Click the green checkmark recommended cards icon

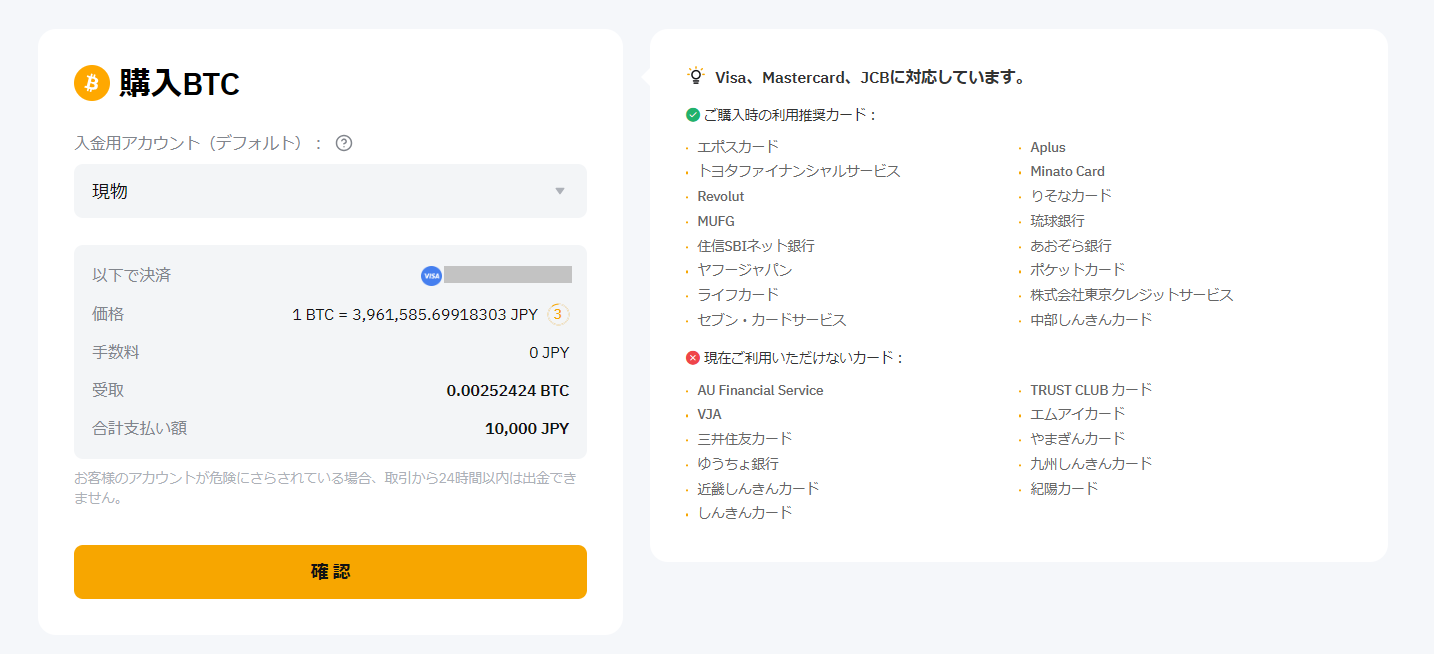pos(693,115)
